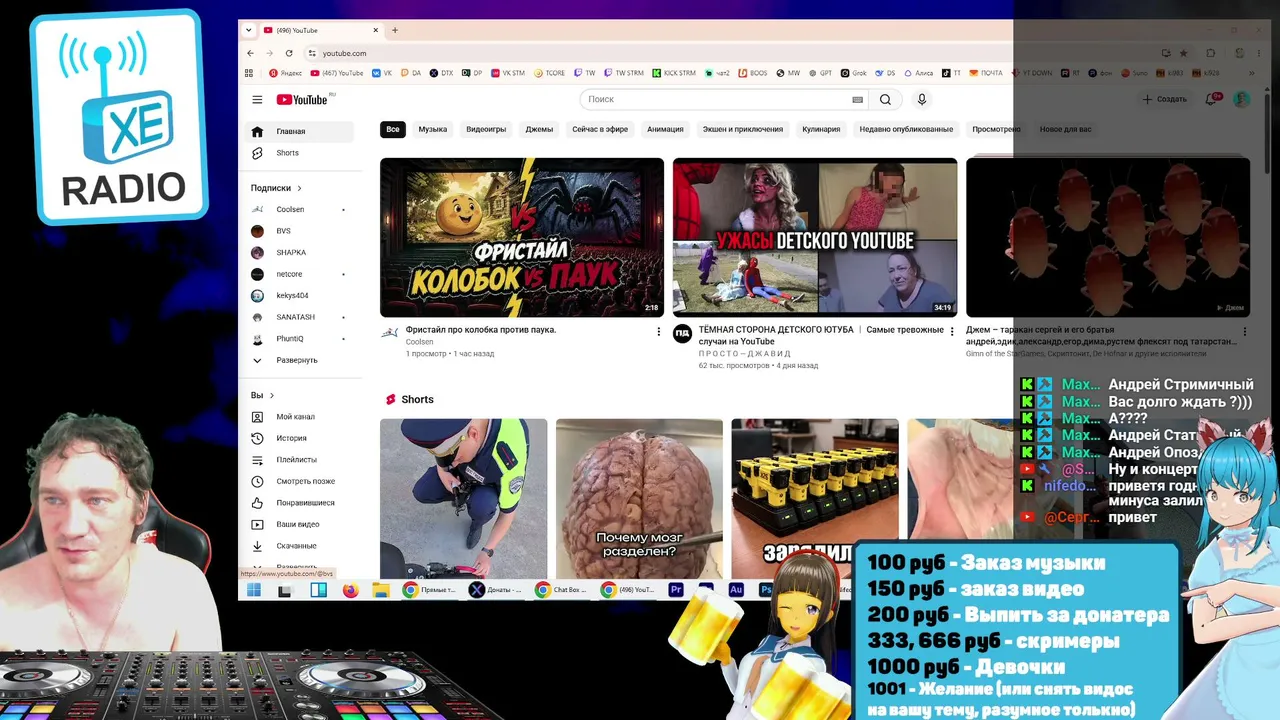
Task: Click the YouTube logo
Action: [x=302, y=99]
